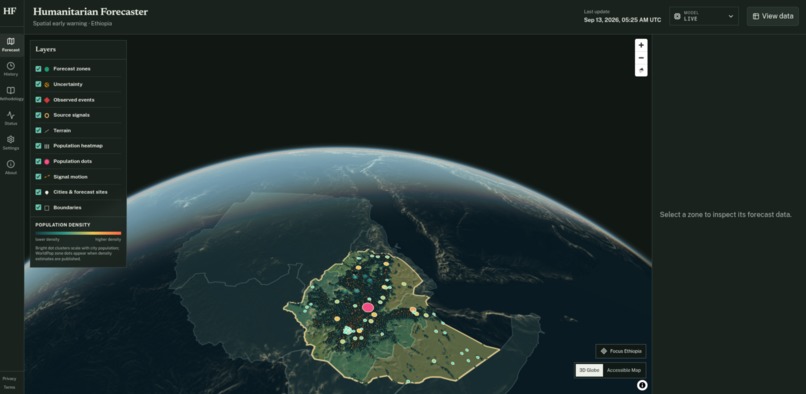Click the Terrain legend icon
Screen dimensions: 806x394
[47, 131]
